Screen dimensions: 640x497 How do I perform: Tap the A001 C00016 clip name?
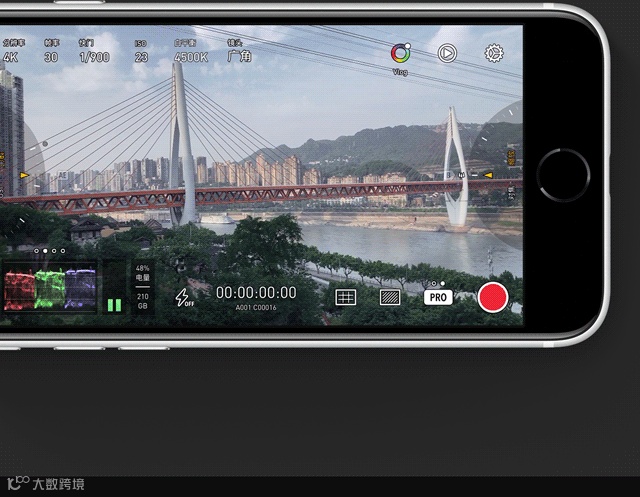256,308
